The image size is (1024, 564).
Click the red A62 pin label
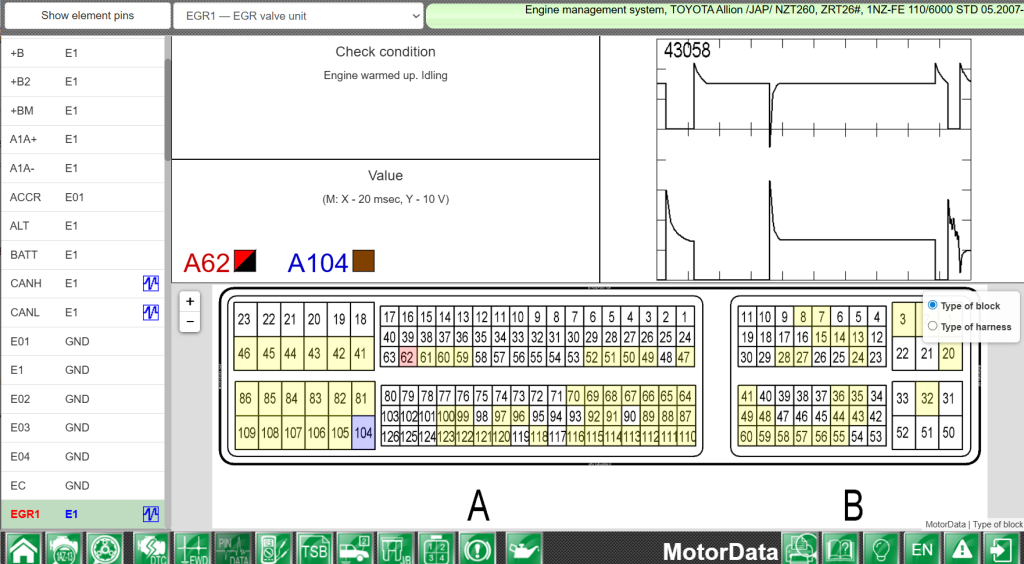[x=206, y=262]
